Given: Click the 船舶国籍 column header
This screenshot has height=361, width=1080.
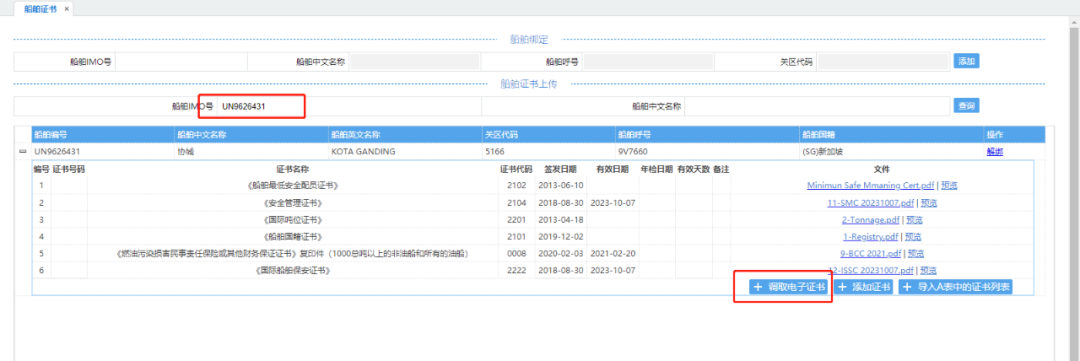Looking at the screenshot, I should click(891, 134).
